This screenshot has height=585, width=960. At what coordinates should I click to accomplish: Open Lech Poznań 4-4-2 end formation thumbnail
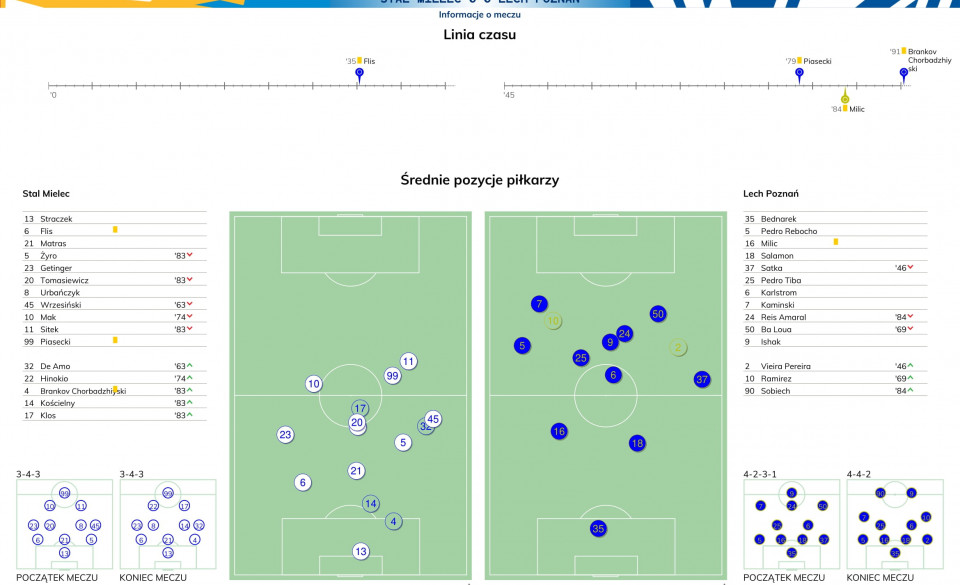click(894, 524)
